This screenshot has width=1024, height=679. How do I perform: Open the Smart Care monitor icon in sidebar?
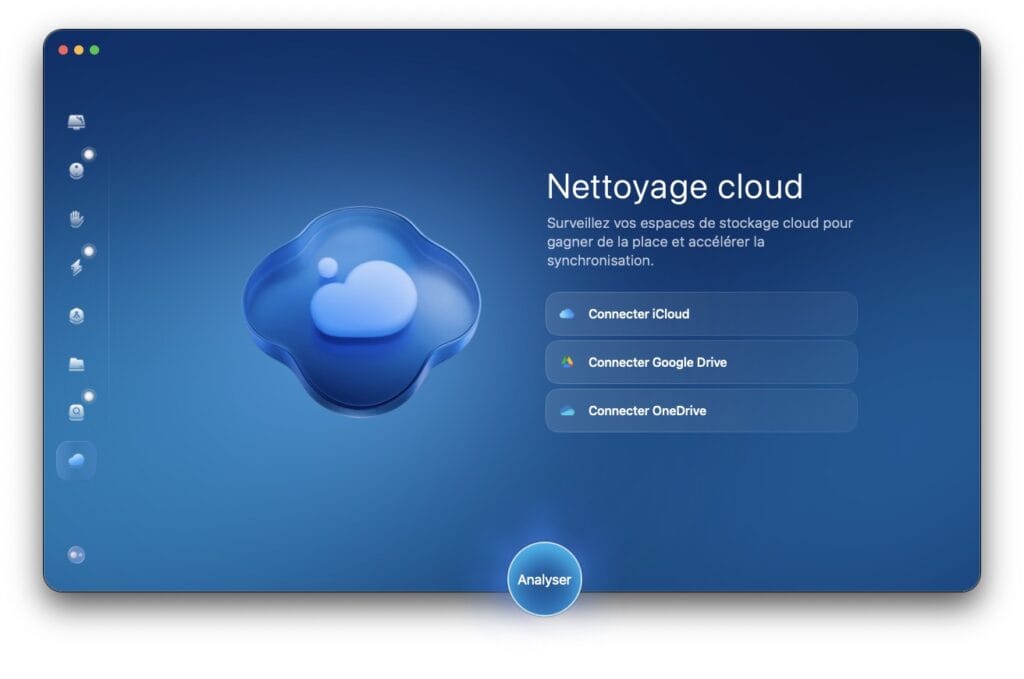76,122
